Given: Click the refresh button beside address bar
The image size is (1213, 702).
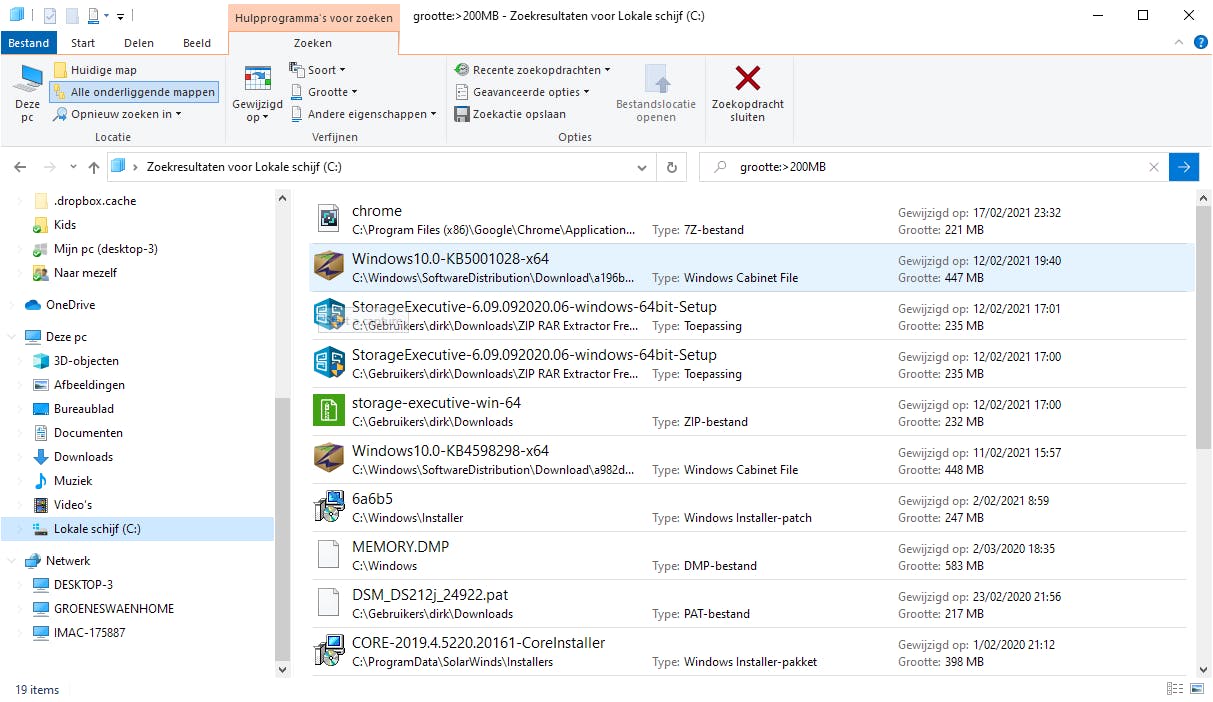Looking at the screenshot, I should coord(672,167).
